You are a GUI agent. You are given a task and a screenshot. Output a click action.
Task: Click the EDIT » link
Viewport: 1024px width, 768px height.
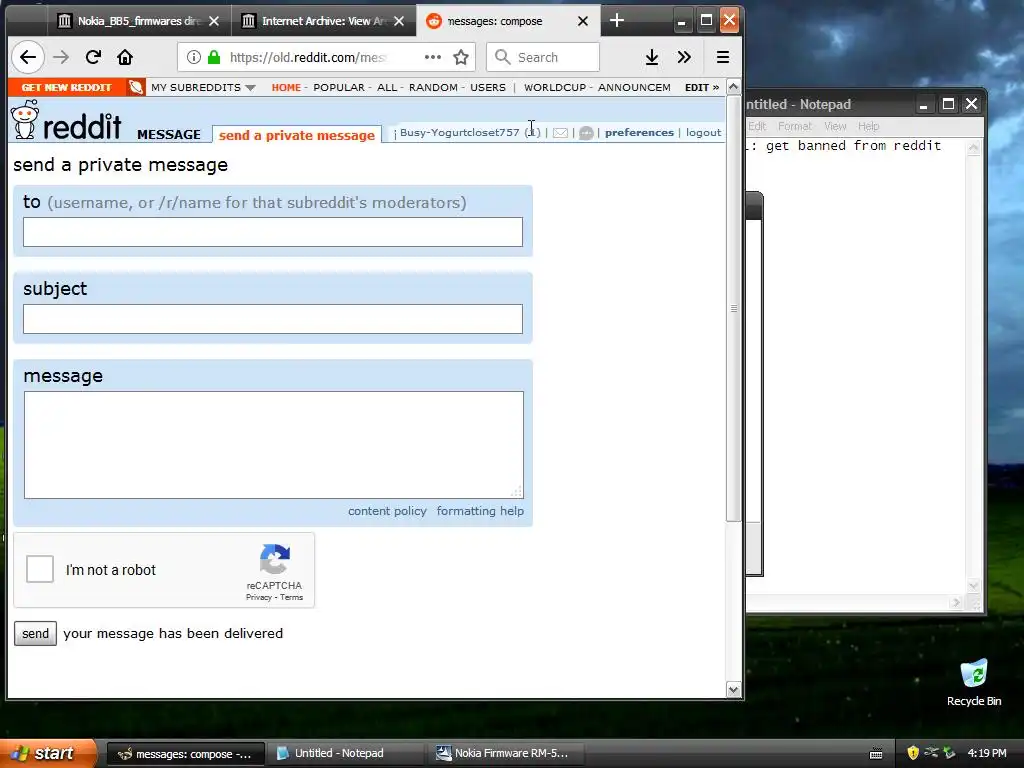(x=702, y=87)
